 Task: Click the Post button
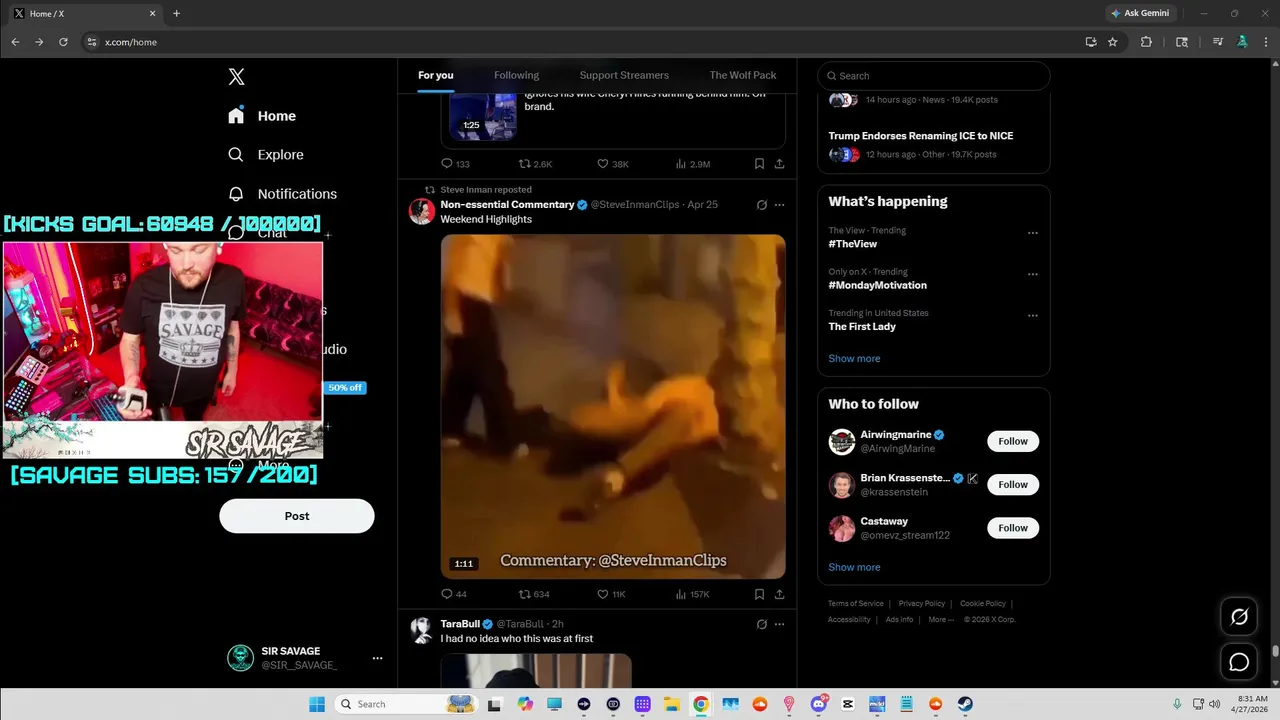[x=297, y=516]
